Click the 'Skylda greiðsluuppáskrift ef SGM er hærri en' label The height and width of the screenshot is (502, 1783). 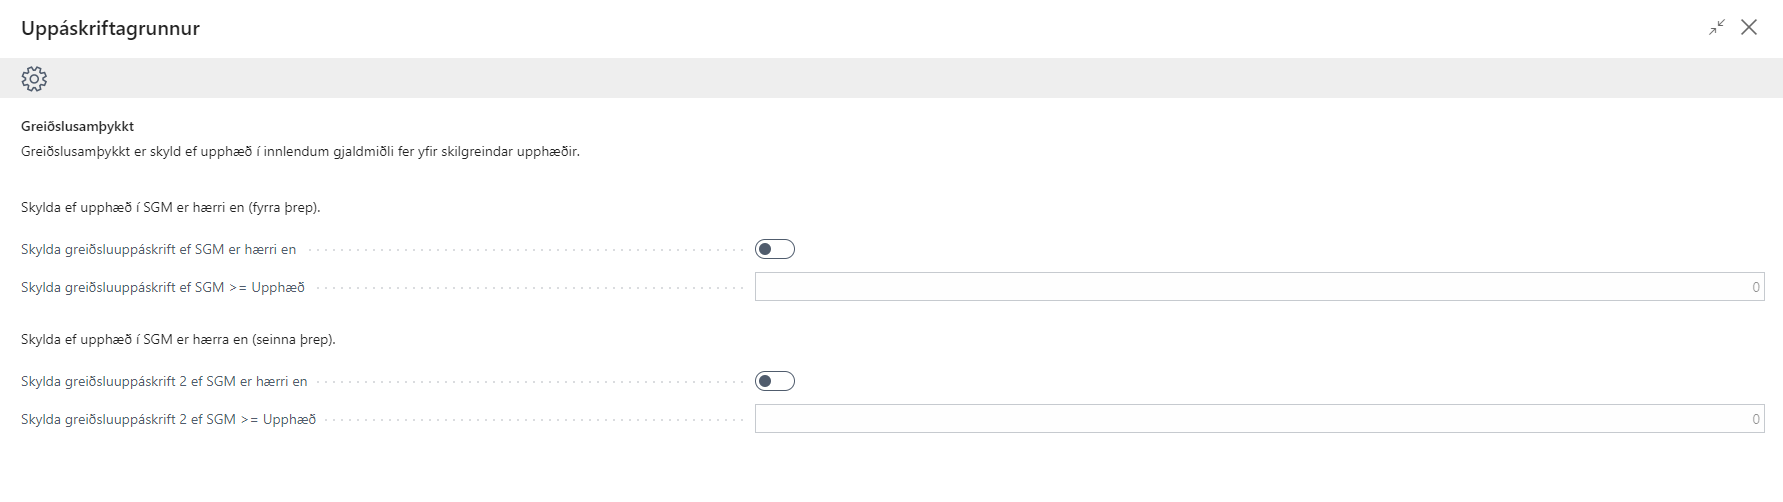[x=159, y=249]
